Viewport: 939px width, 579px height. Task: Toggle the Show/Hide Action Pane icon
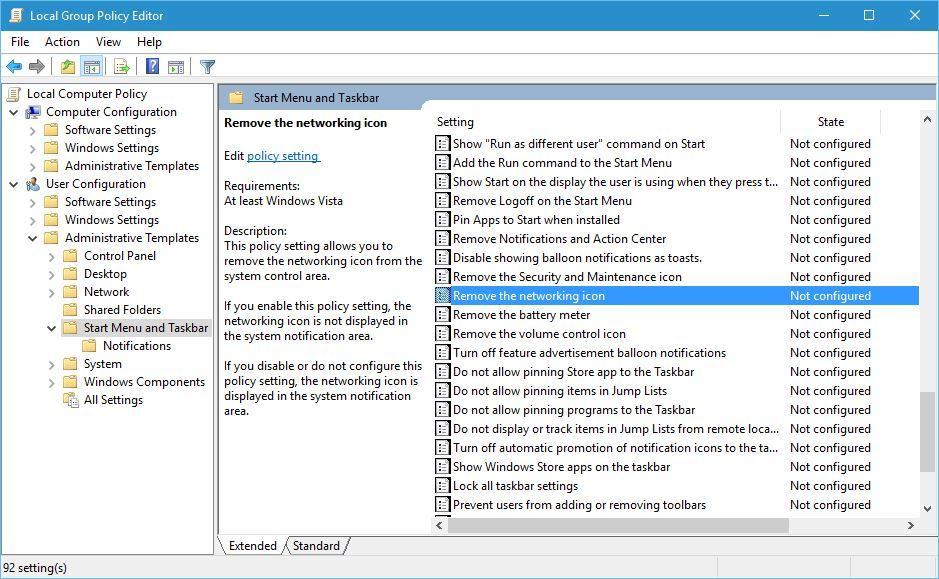pos(176,66)
